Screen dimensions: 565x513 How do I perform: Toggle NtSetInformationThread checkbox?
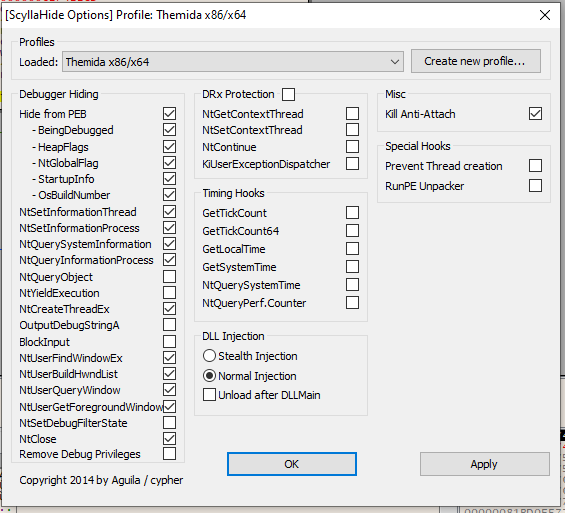[x=169, y=211]
